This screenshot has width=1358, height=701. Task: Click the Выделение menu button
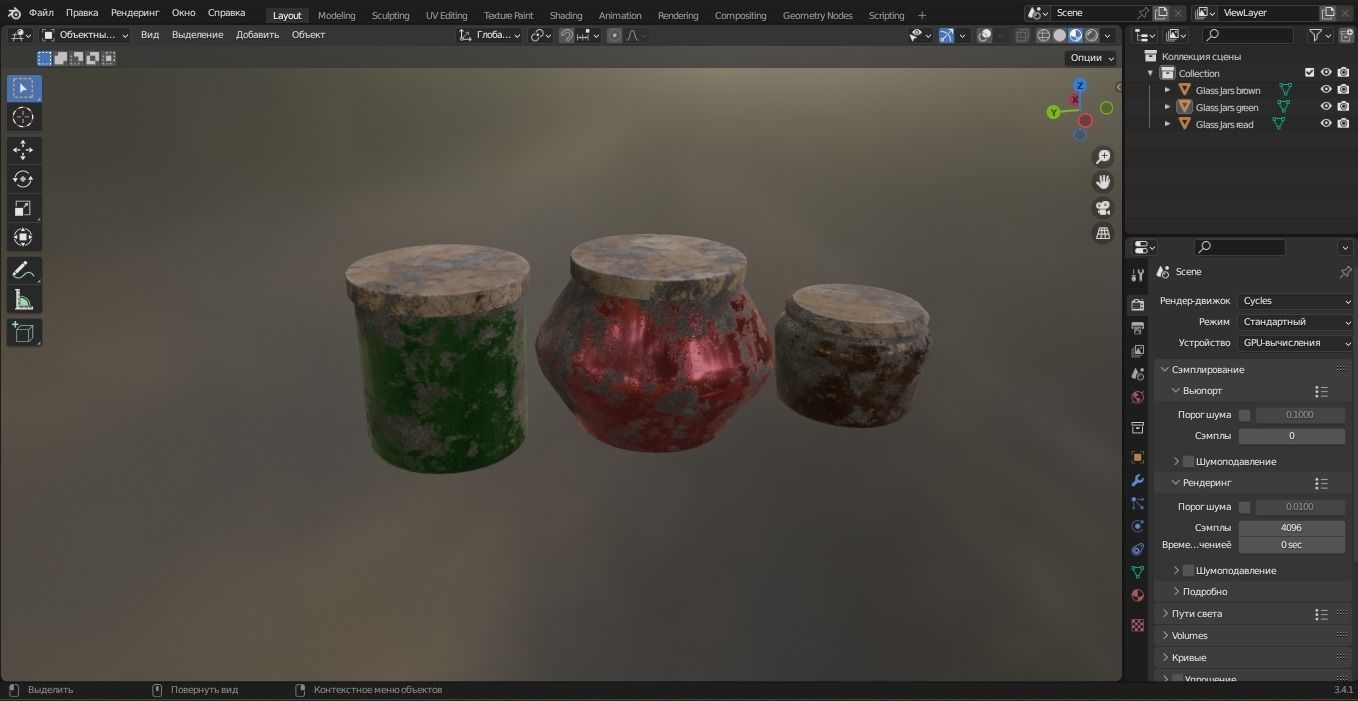coord(197,35)
